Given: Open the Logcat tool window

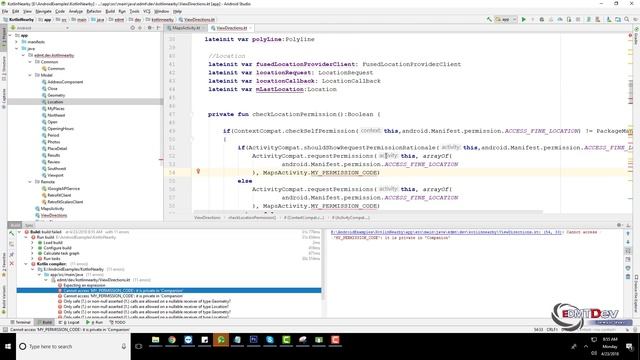Looking at the screenshot, I should 69,322.
